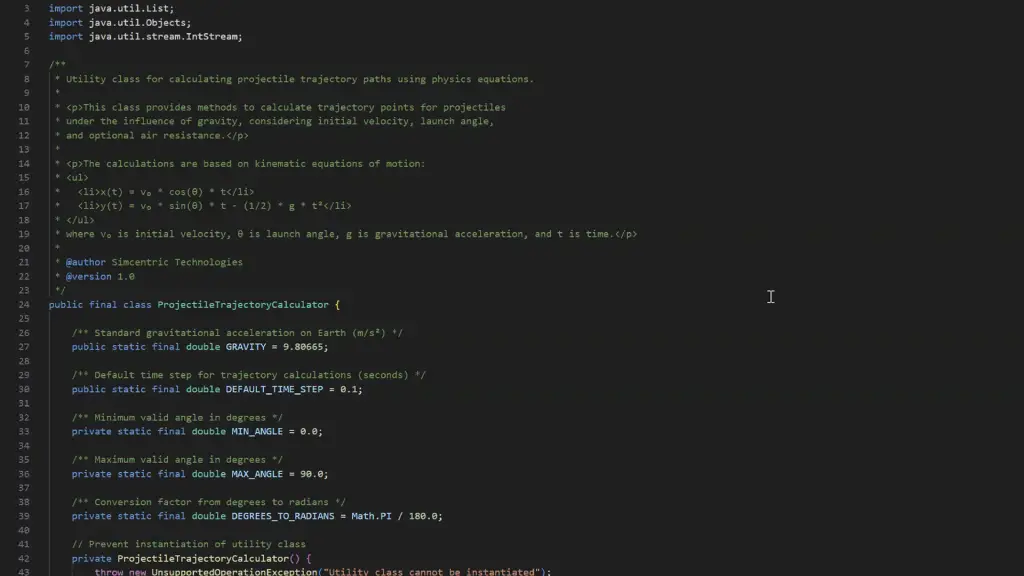Click the DEFAULT_TIME_STEP constant name

click(274, 389)
